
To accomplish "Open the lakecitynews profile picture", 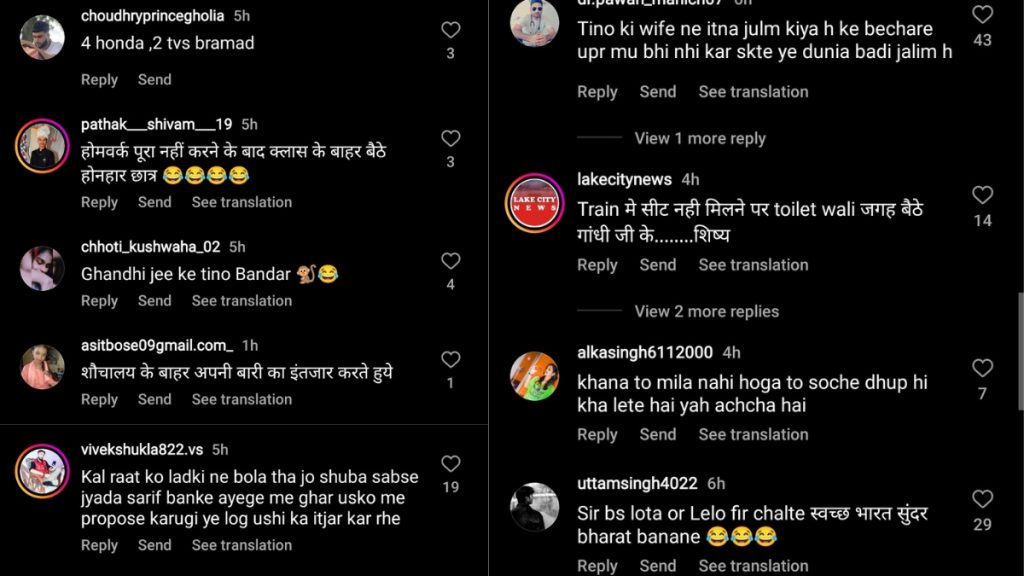I will pyautogui.click(x=534, y=203).
